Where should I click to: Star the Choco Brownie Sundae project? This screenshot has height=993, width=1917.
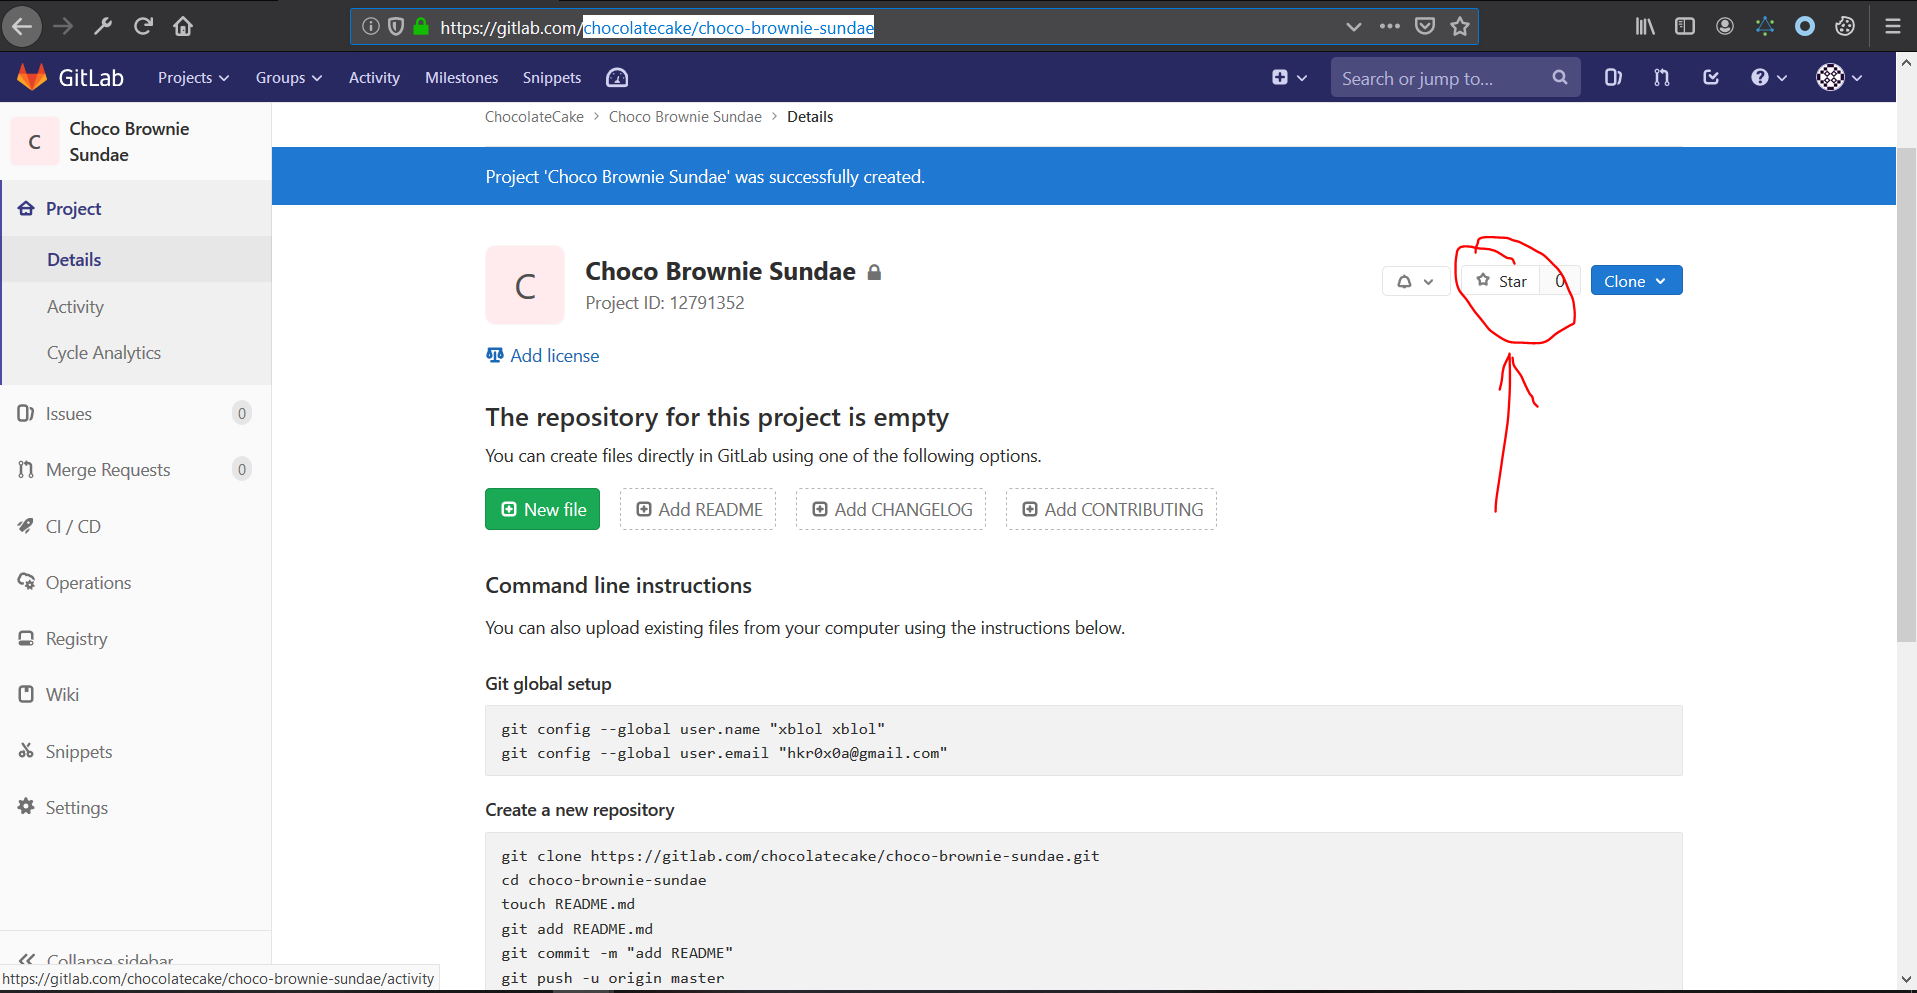pyautogui.click(x=1502, y=281)
